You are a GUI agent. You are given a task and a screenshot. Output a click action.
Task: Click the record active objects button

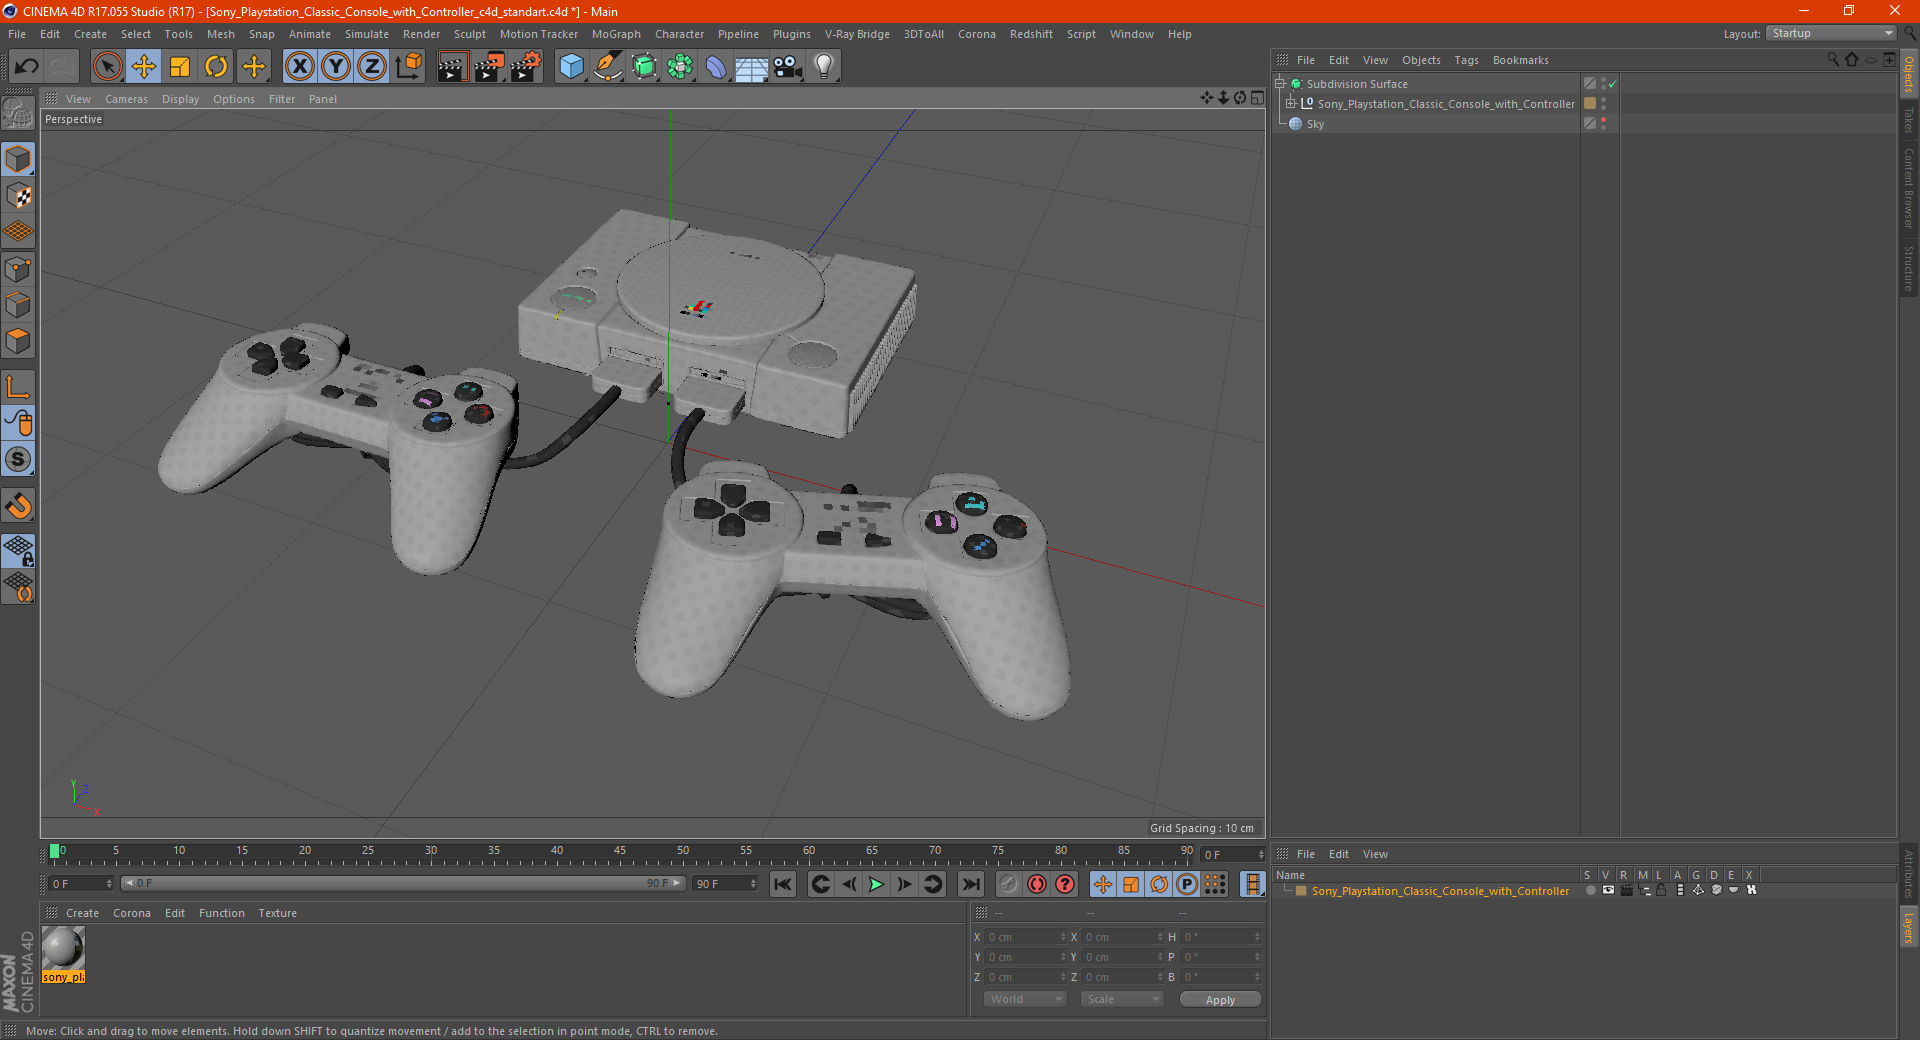[x=1009, y=884]
